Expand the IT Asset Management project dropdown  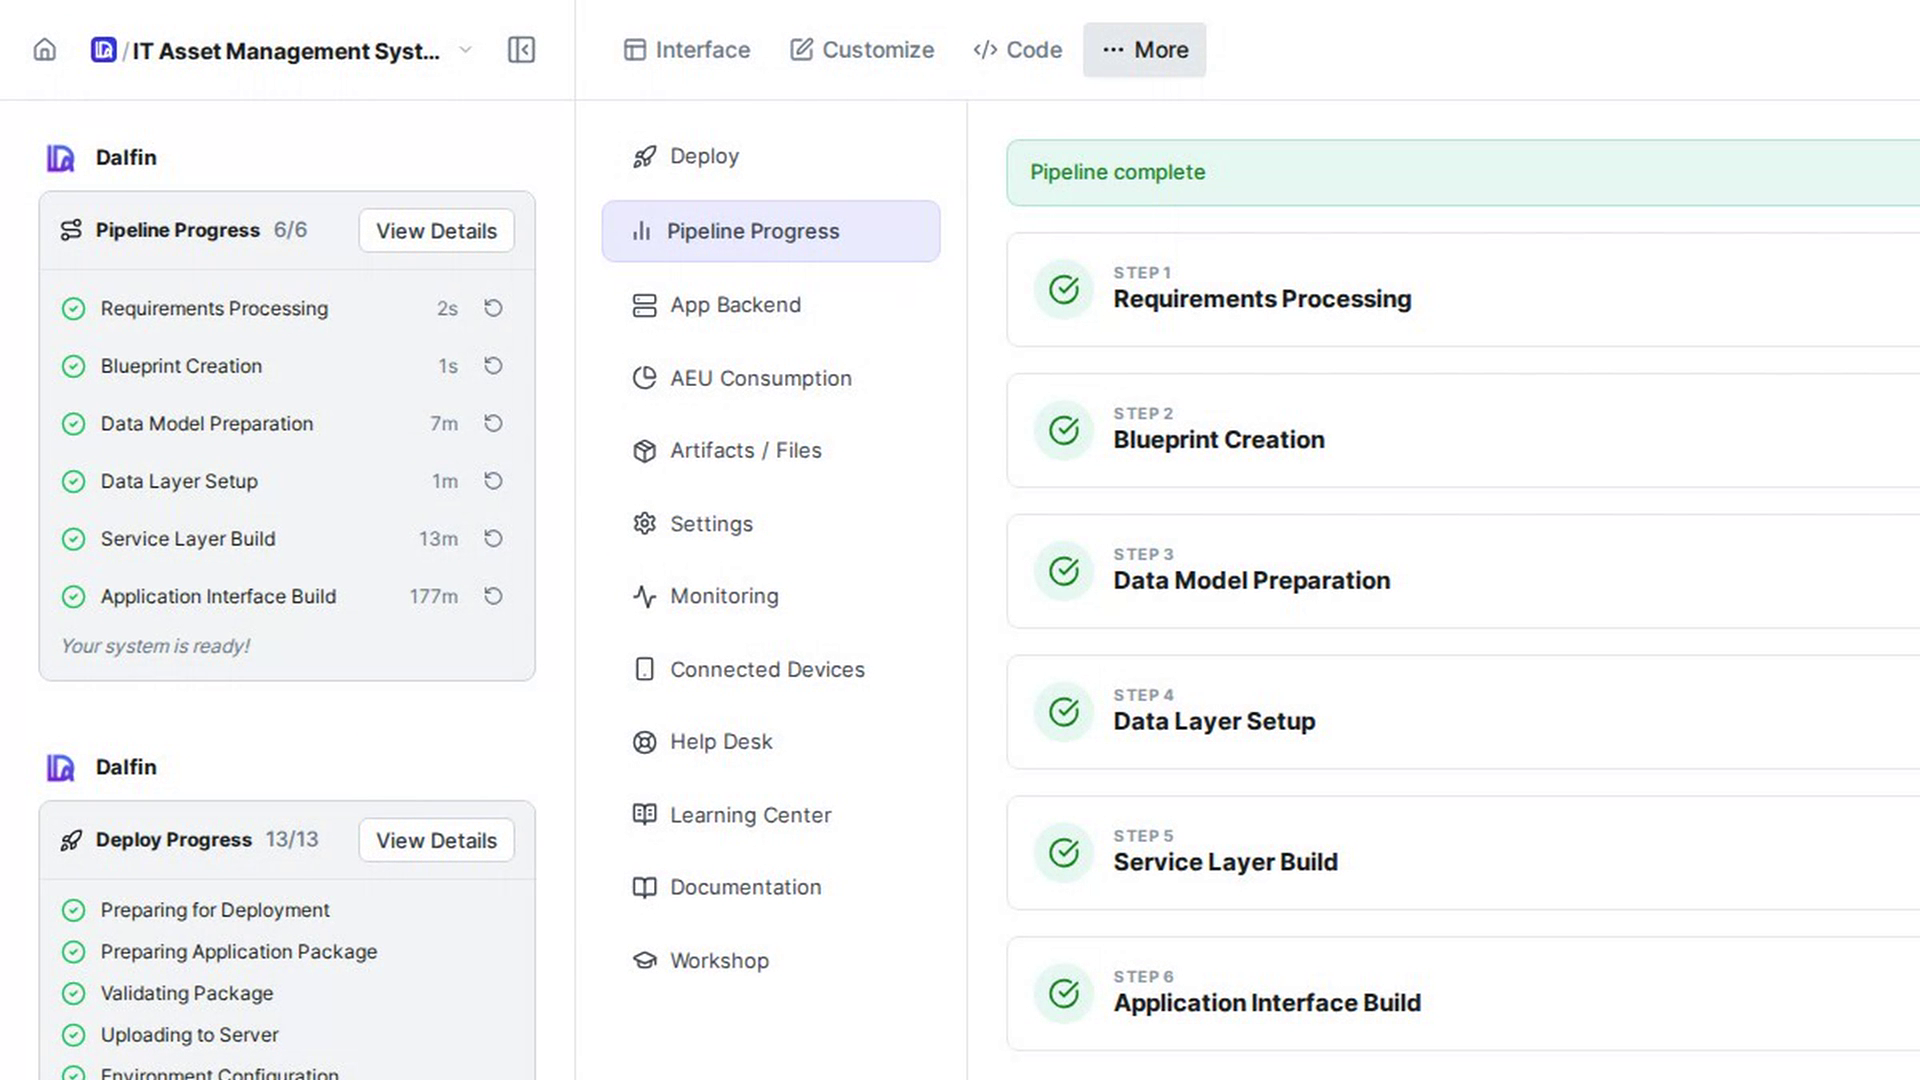coord(465,50)
